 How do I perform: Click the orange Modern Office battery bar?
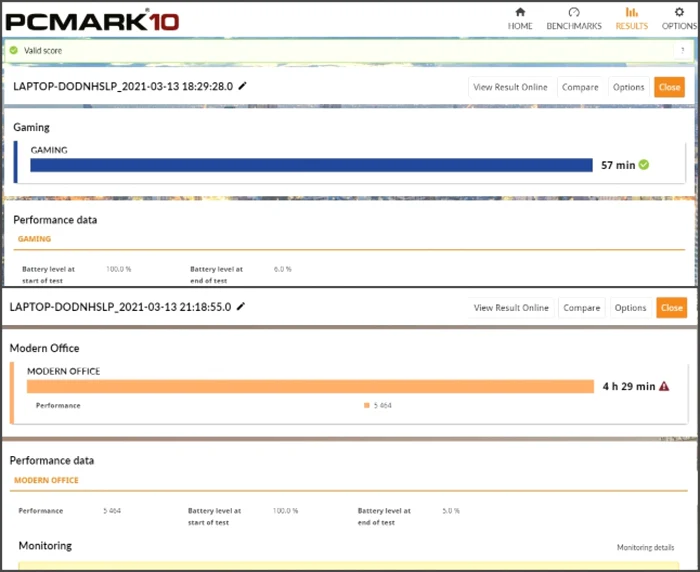(x=310, y=386)
